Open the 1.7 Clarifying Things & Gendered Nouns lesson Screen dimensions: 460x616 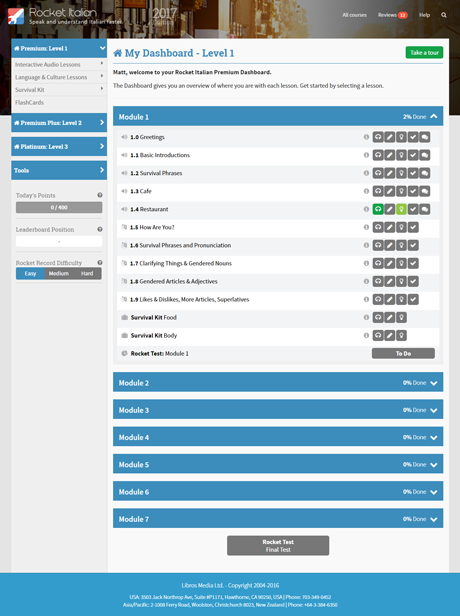point(181,264)
